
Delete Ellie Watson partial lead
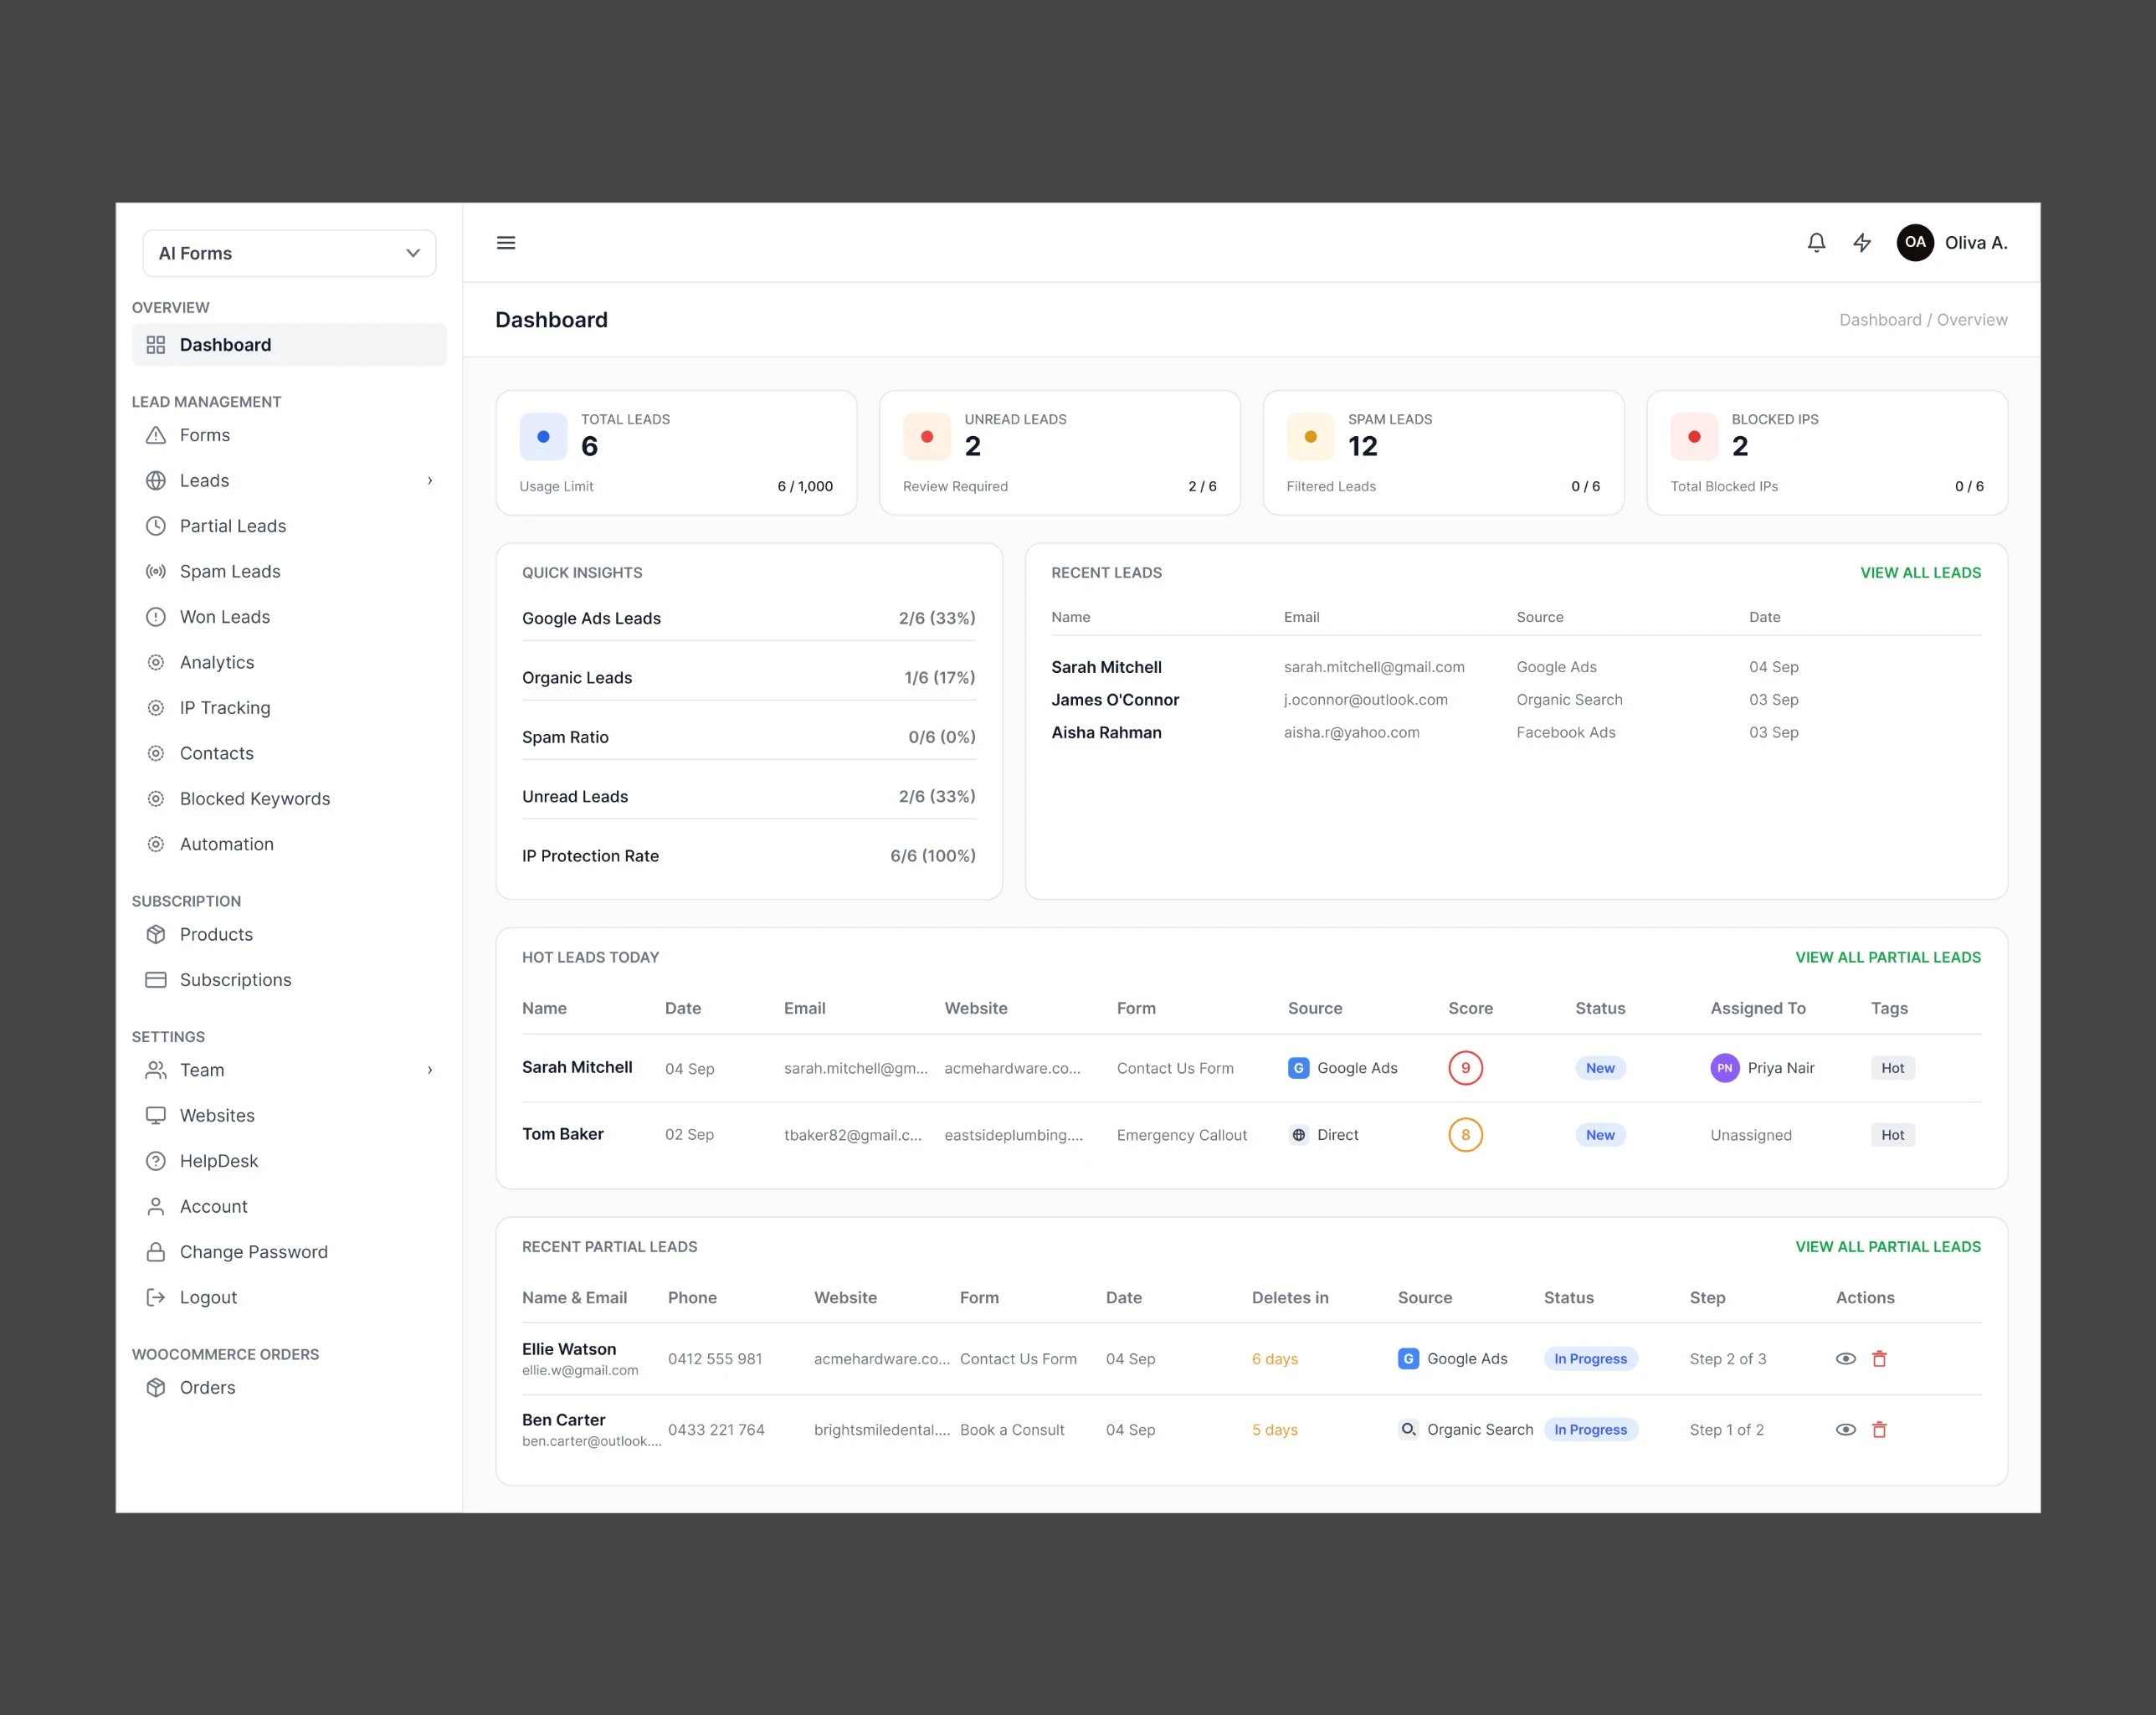click(1879, 1358)
